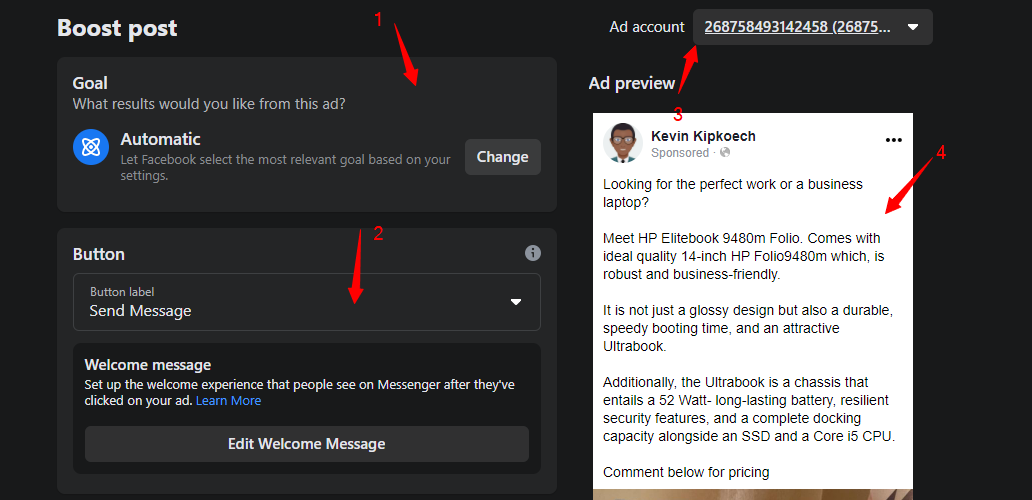Expand the Ad account dropdown arrow

click(x=913, y=27)
